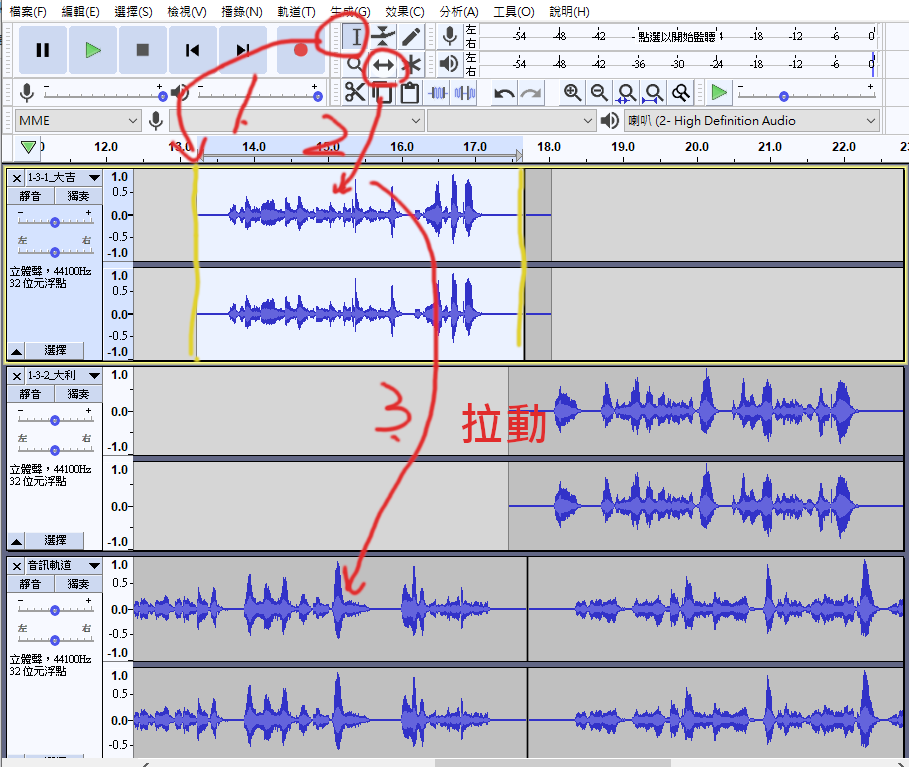
Task: Close the 音訊軌道 track
Action: 17,566
